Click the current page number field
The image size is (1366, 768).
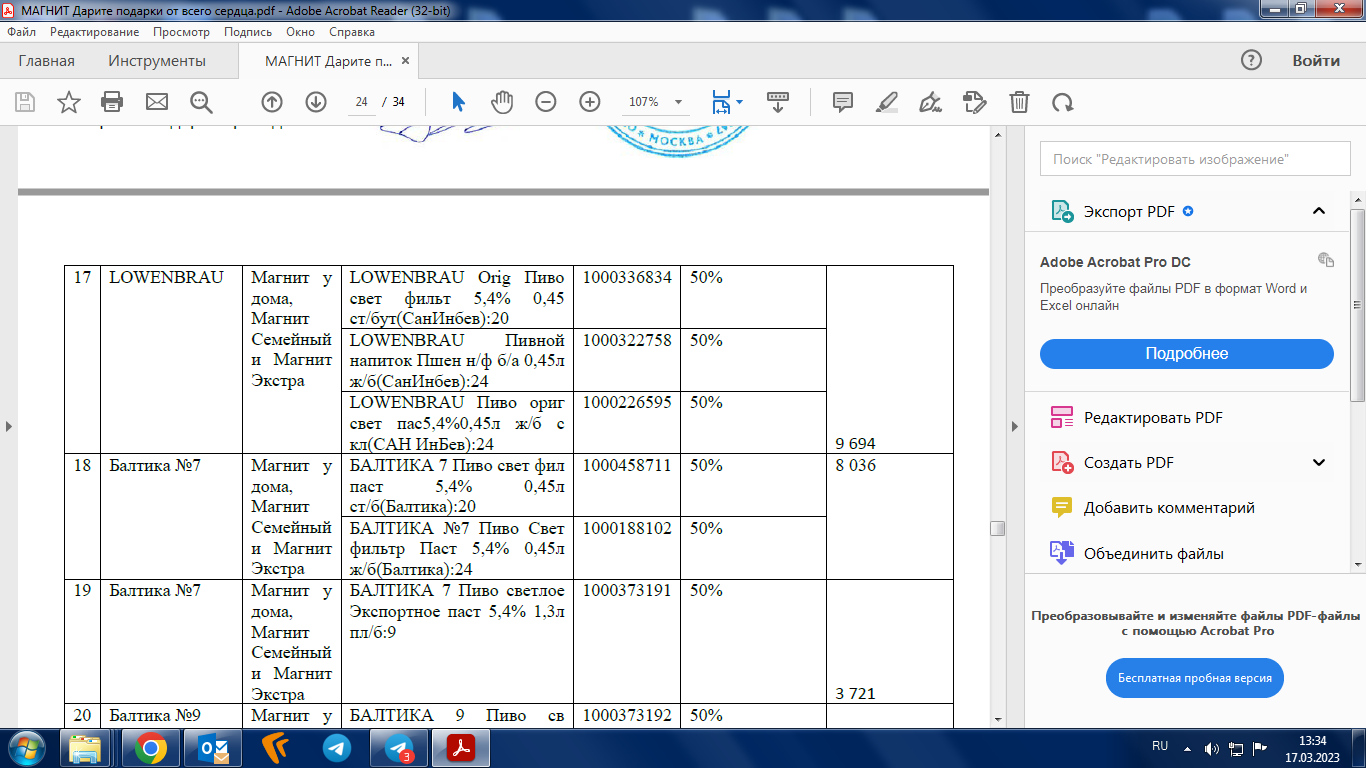pos(361,102)
